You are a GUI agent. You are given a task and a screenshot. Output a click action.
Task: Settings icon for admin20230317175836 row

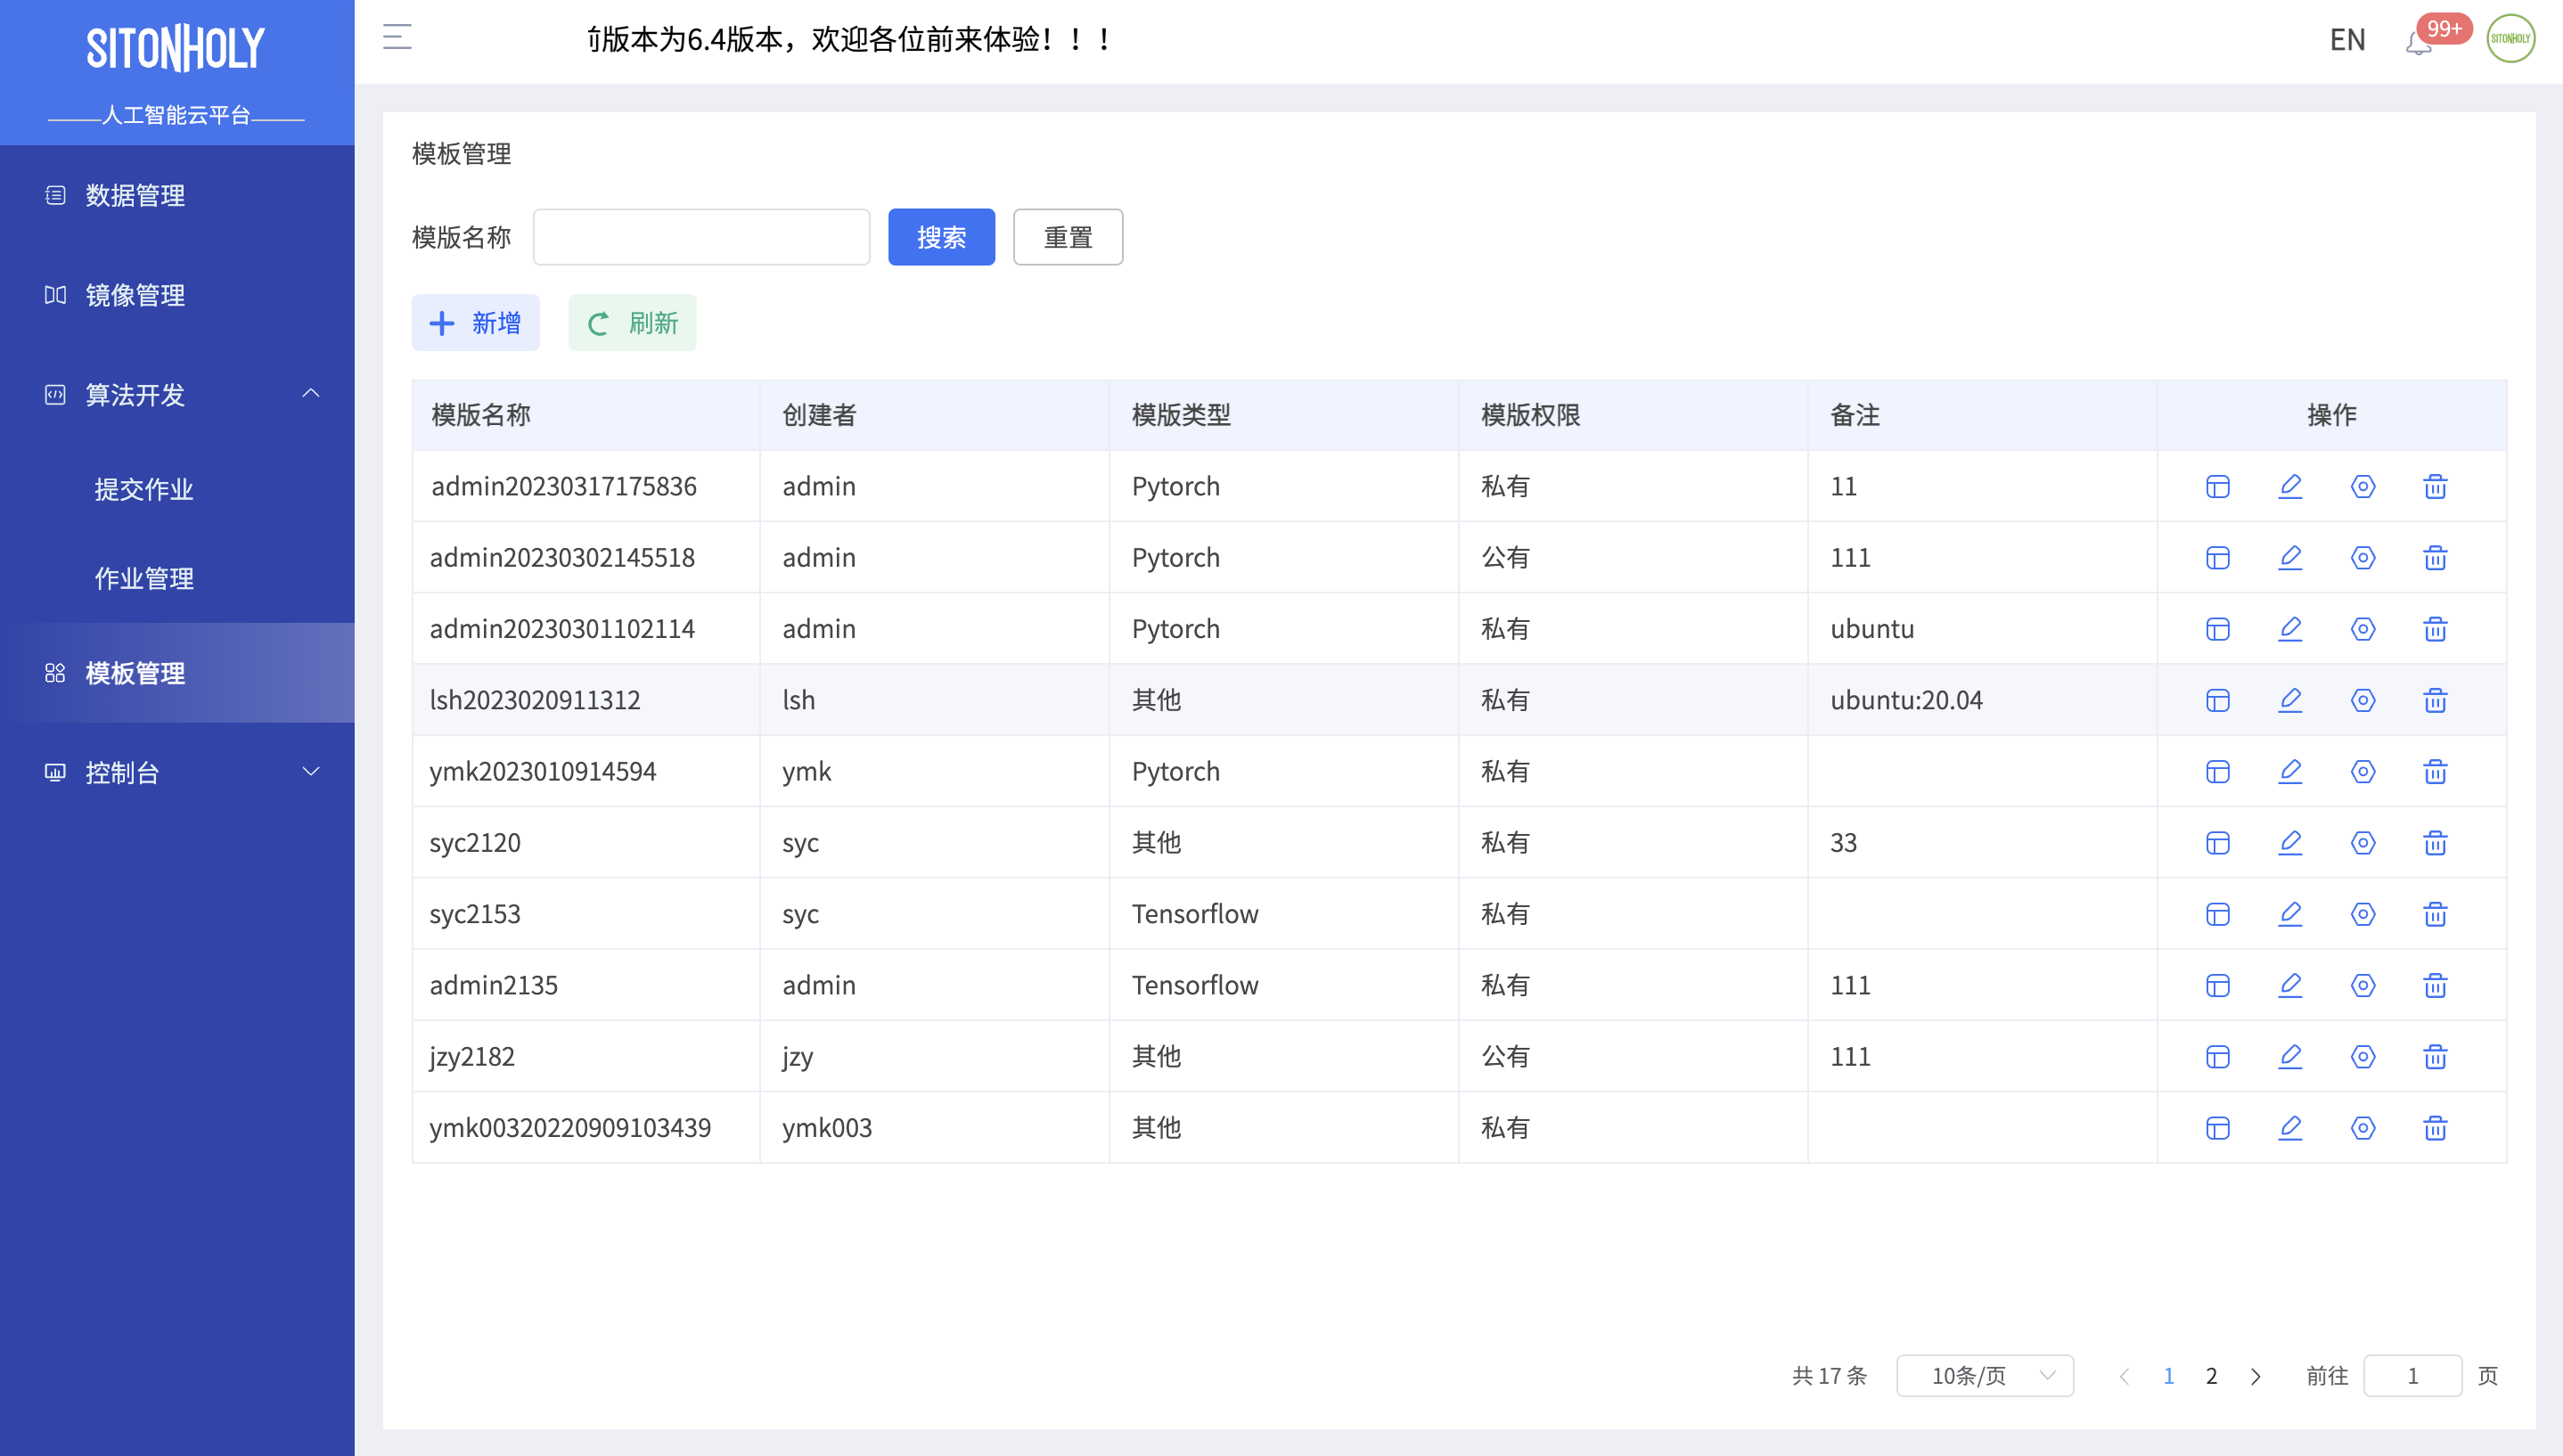(2362, 486)
